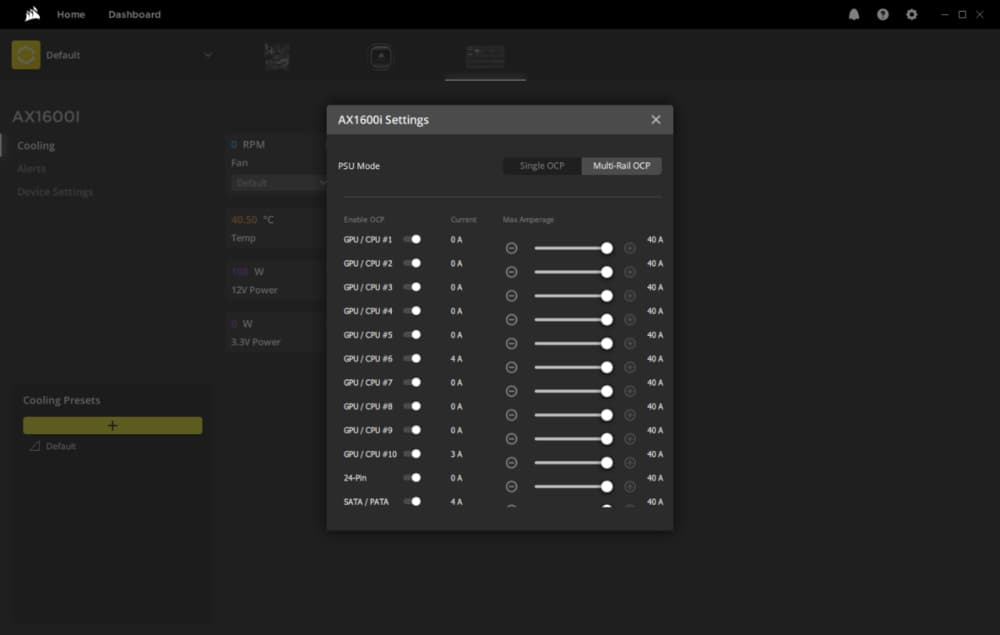Select the cooler device thumbnail
1000x635 pixels.
pos(381,57)
